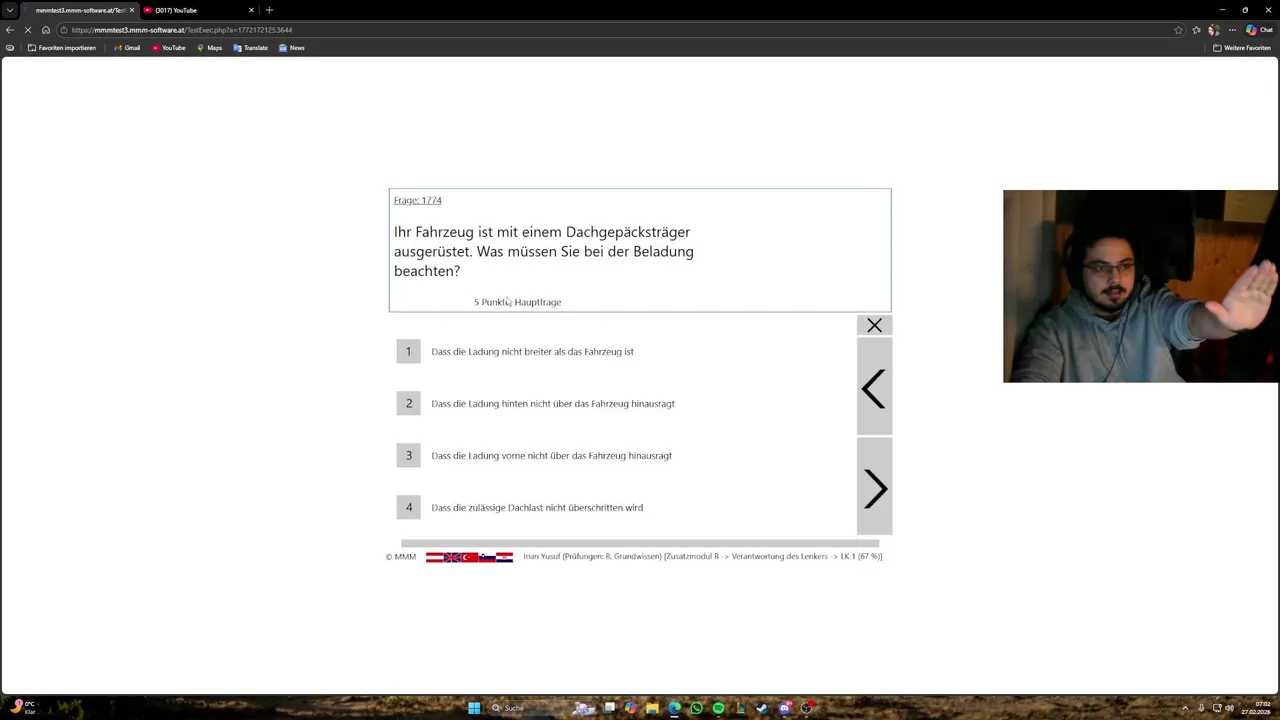Click the address bar URL field

pos(620,30)
